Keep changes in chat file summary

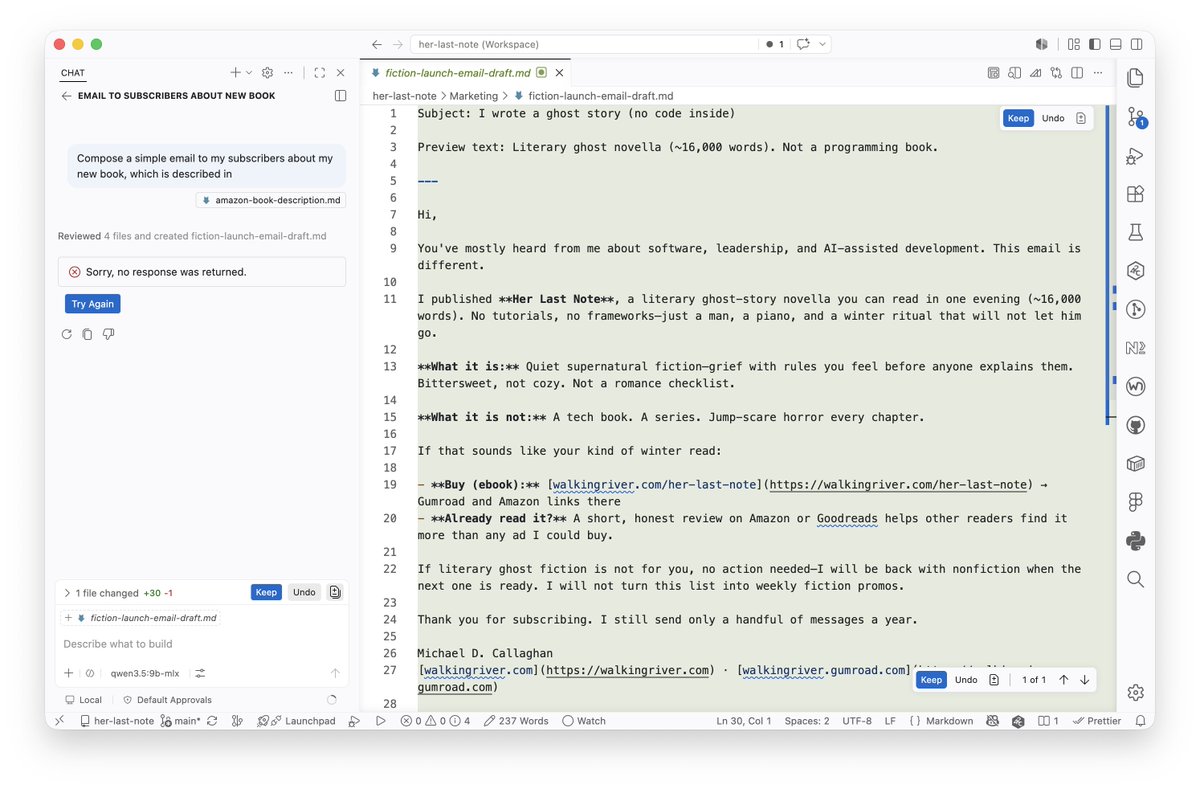tap(266, 592)
